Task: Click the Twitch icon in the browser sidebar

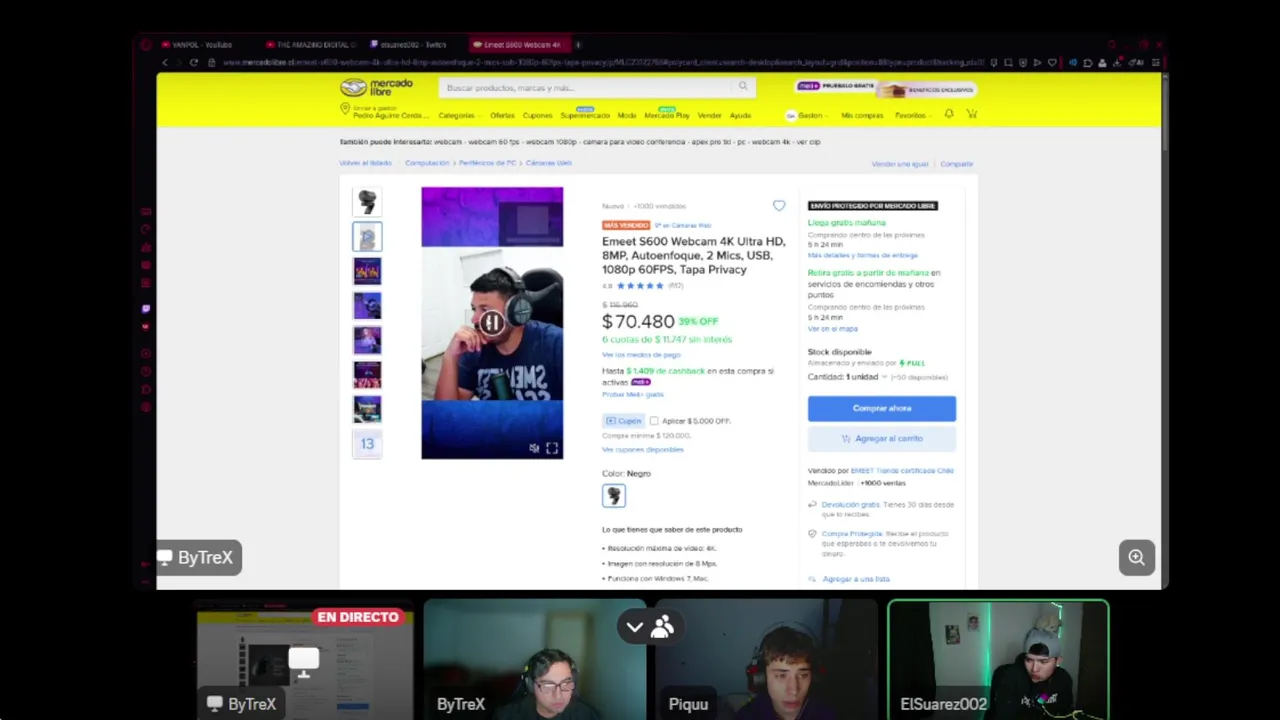Action: [x=146, y=309]
